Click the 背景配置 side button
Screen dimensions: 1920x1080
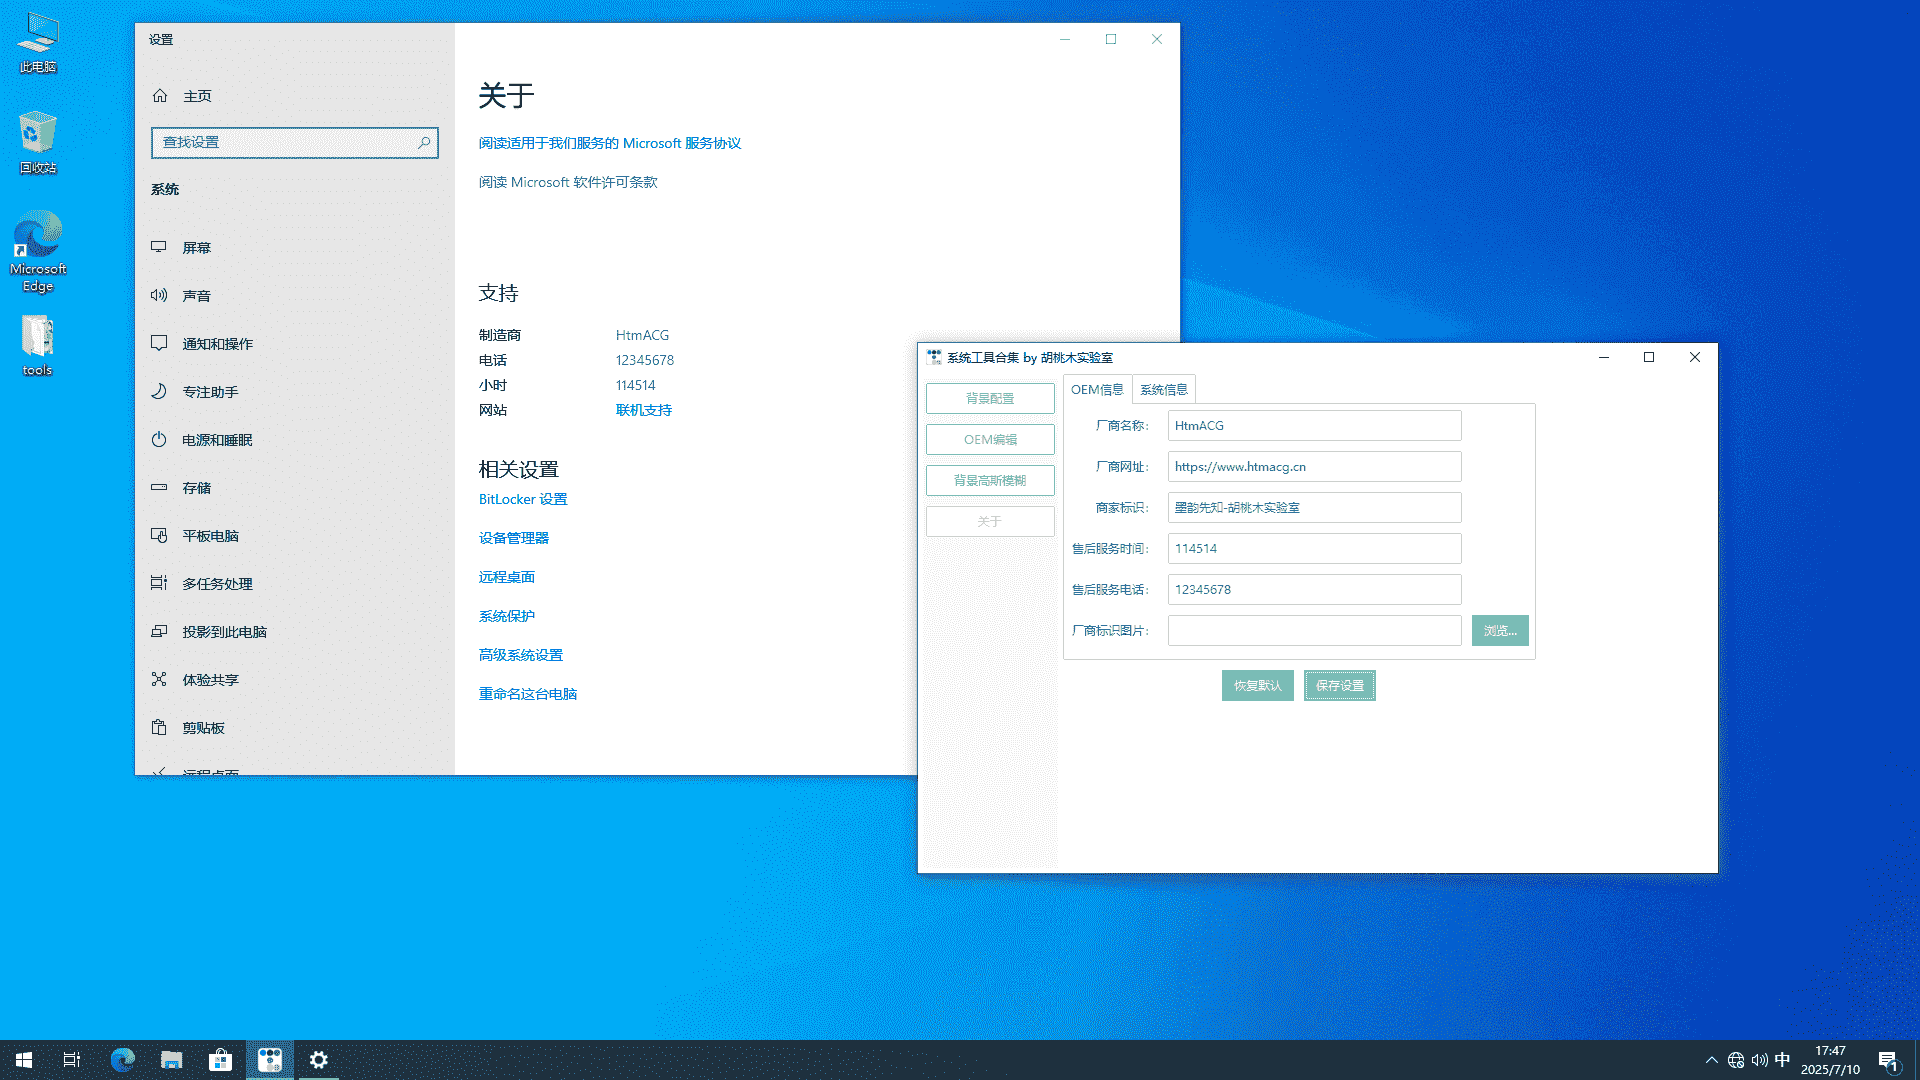[990, 398]
